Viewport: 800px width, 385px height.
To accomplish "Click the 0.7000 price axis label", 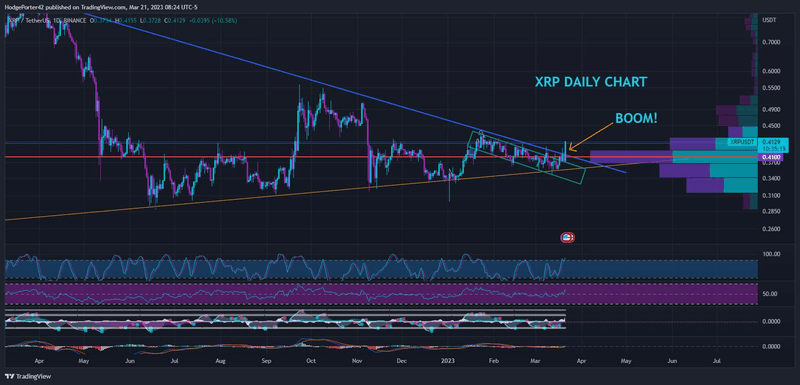I will (770, 42).
